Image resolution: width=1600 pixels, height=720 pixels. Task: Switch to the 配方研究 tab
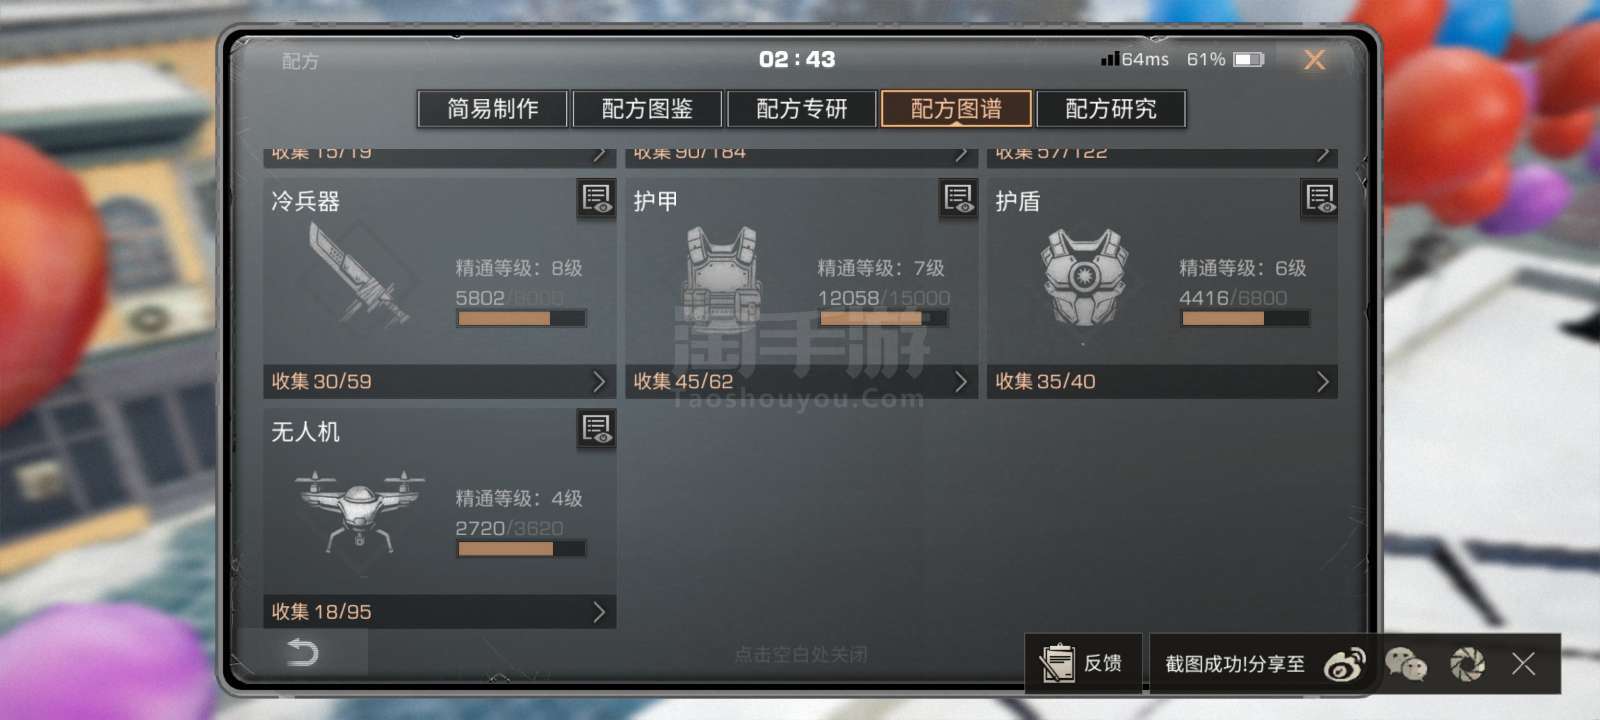point(1111,109)
